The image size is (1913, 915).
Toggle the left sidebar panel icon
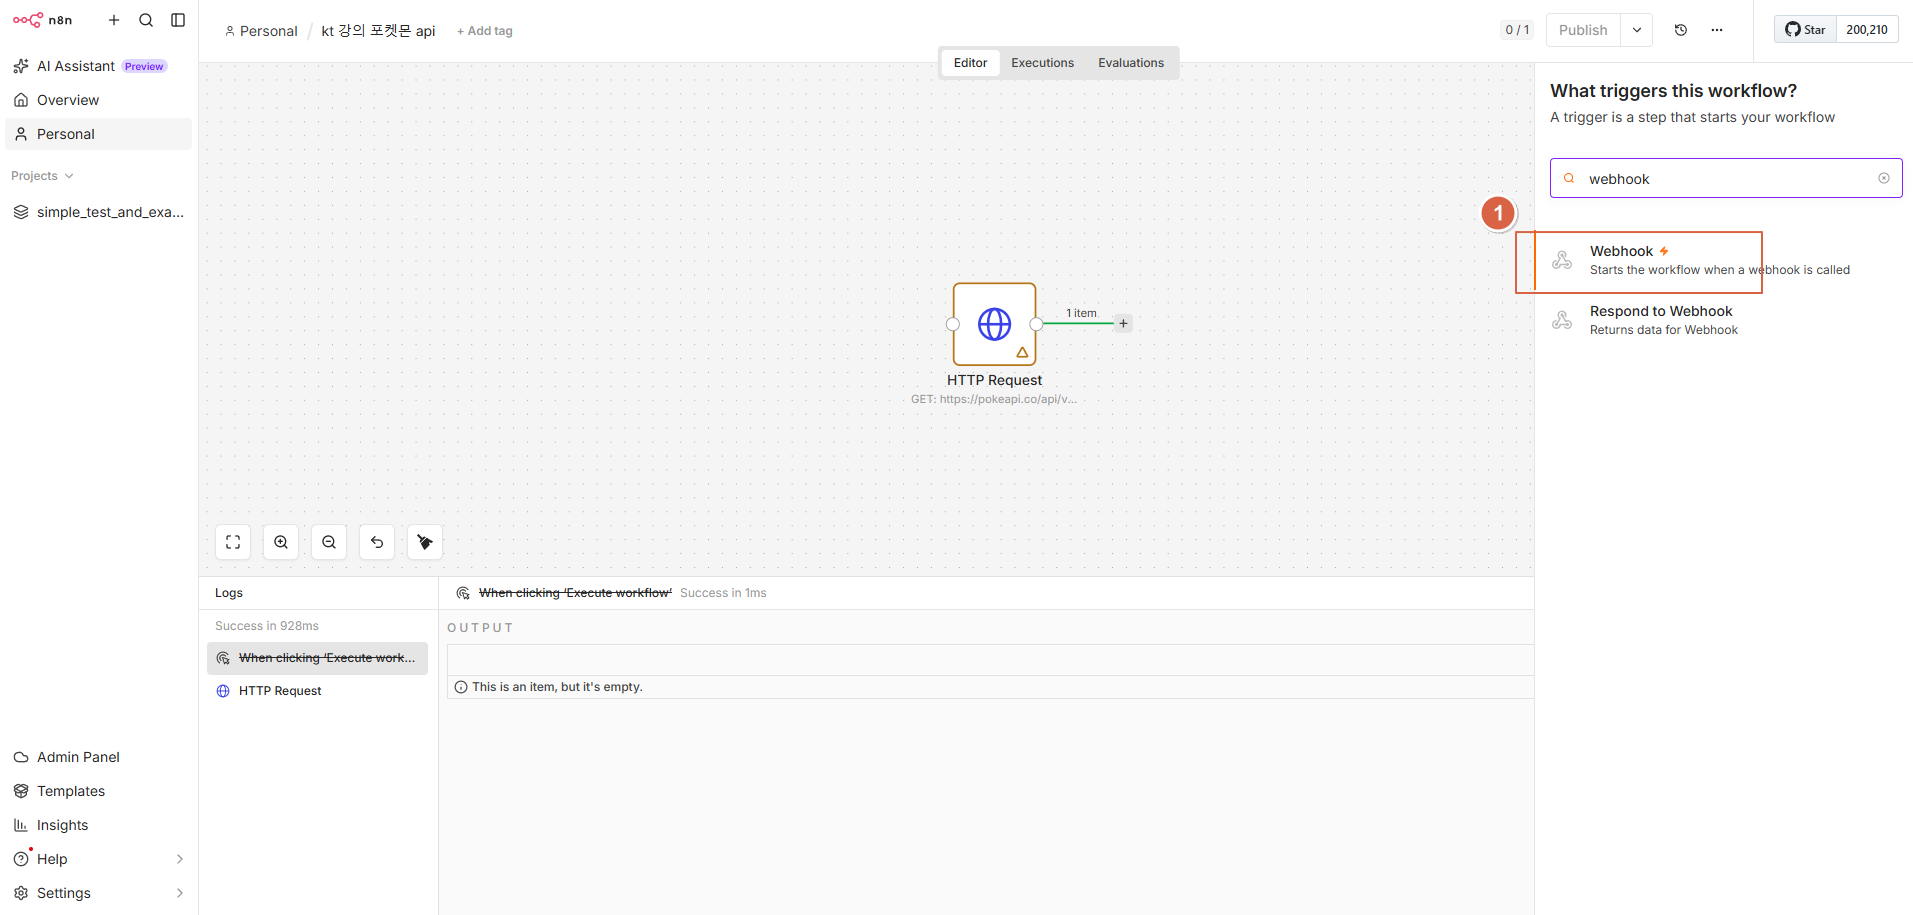pyautogui.click(x=178, y=20)
